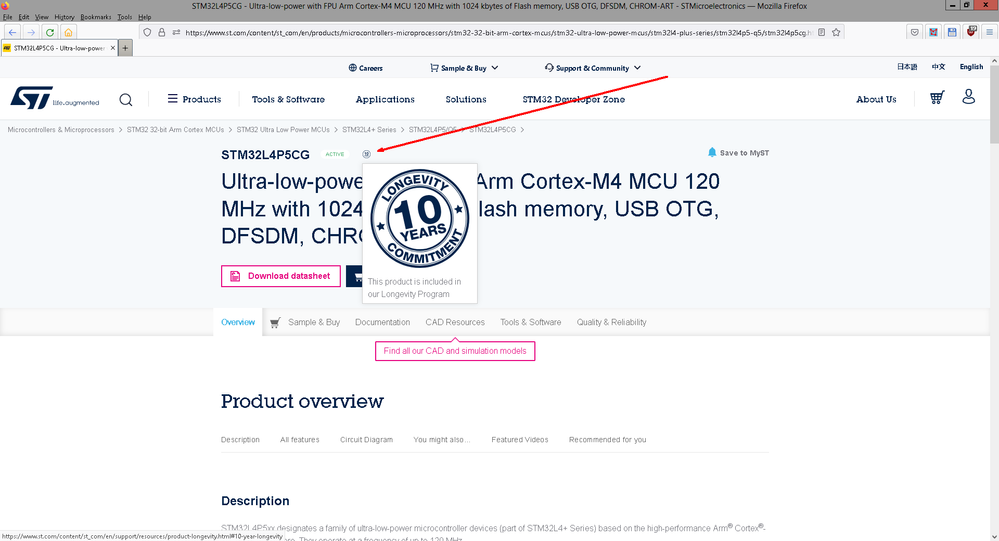Open the Firefox Bookmarks menu
This screenshot has width=999, height=541.
pos(97,17)
